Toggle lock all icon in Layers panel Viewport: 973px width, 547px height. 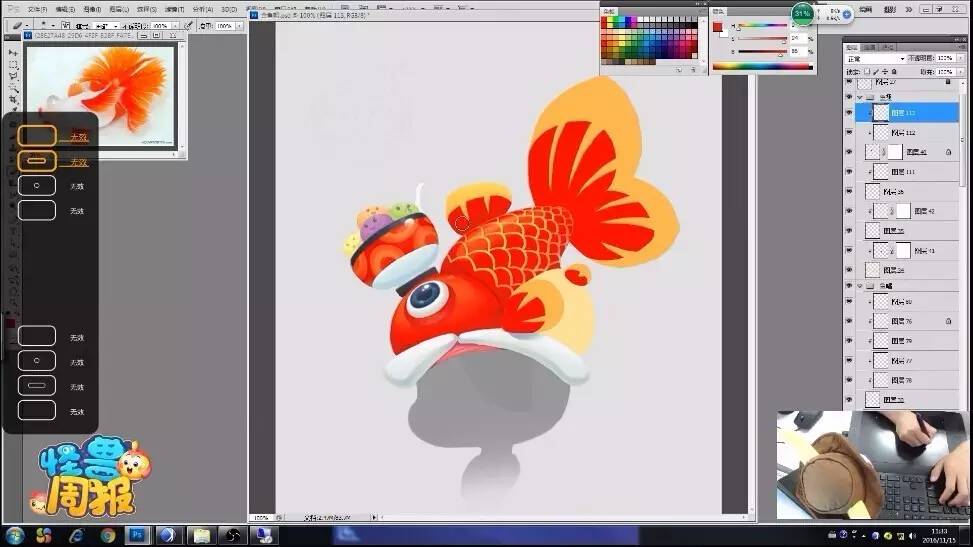pos(894,72)
